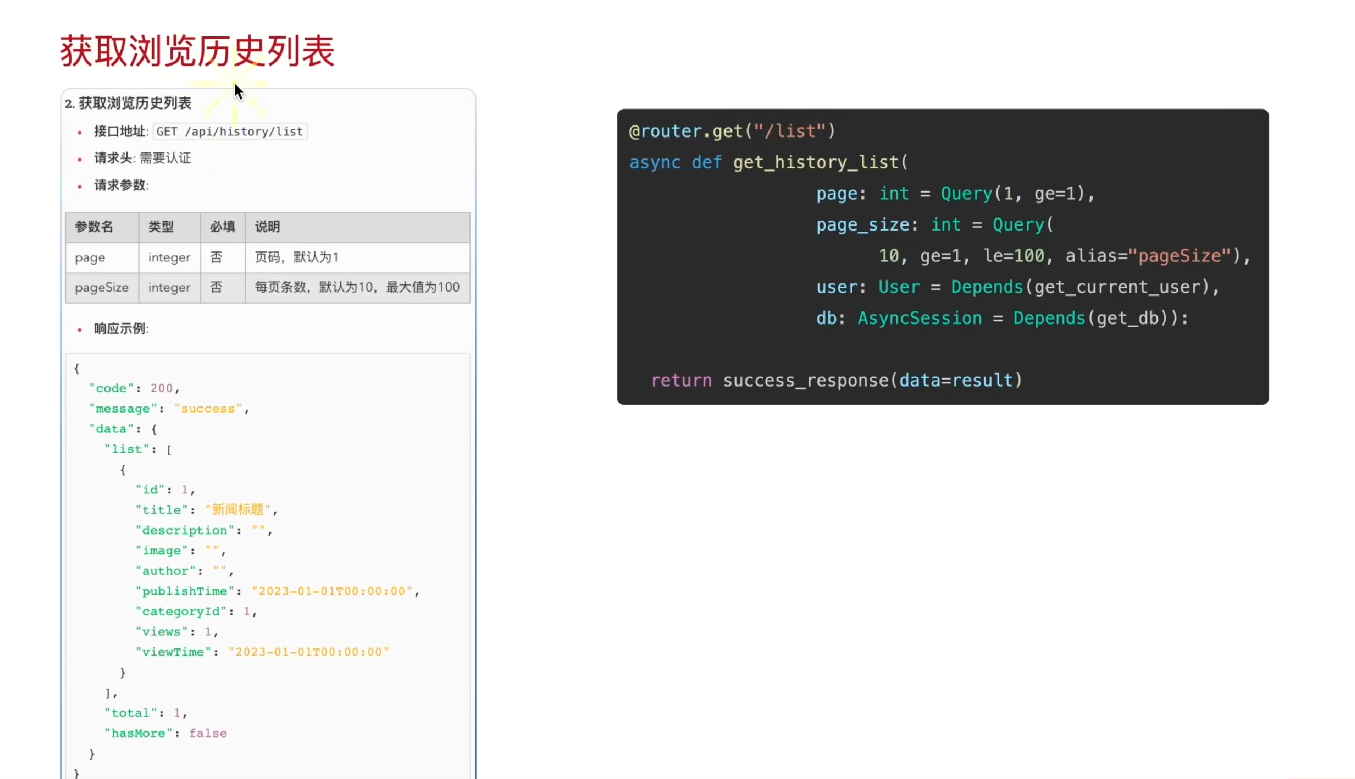Click the "description" JSON line
1355x779 pixels.
pyautogui.click(x=204, y=530)
